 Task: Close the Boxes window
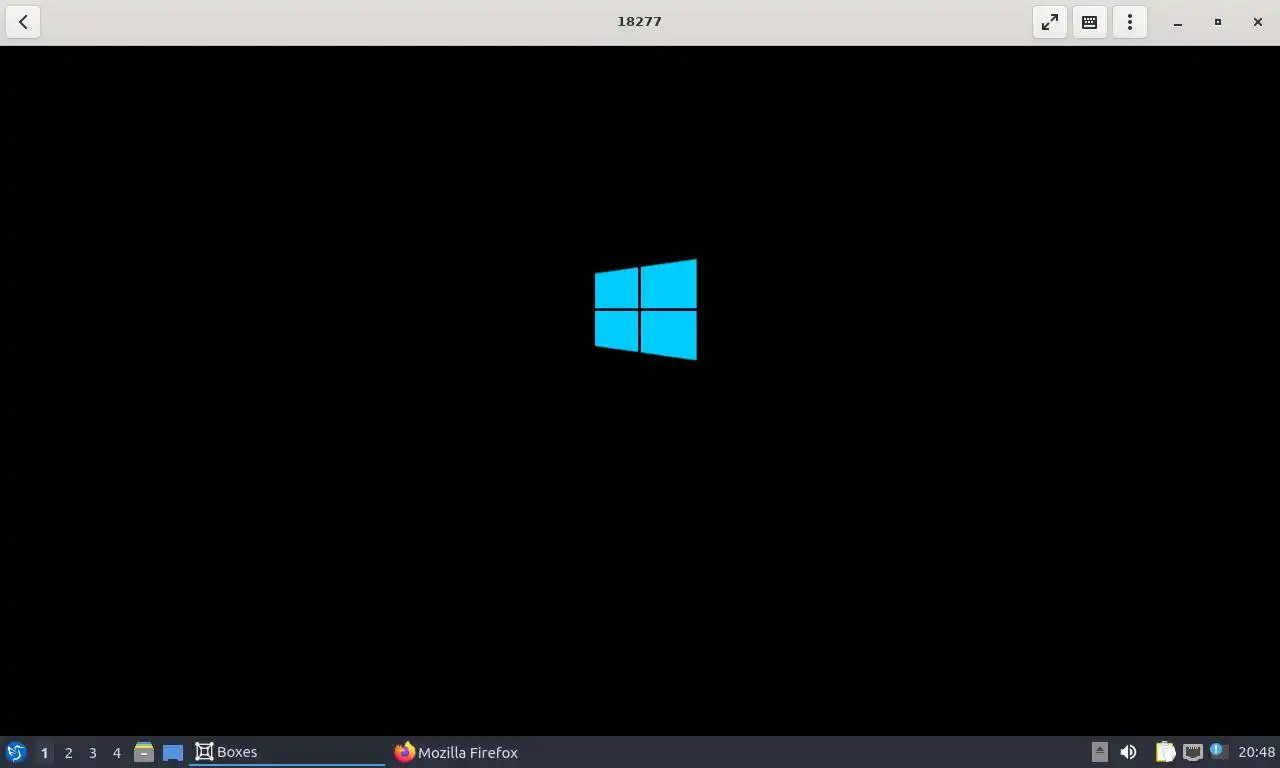point(1258,22)
